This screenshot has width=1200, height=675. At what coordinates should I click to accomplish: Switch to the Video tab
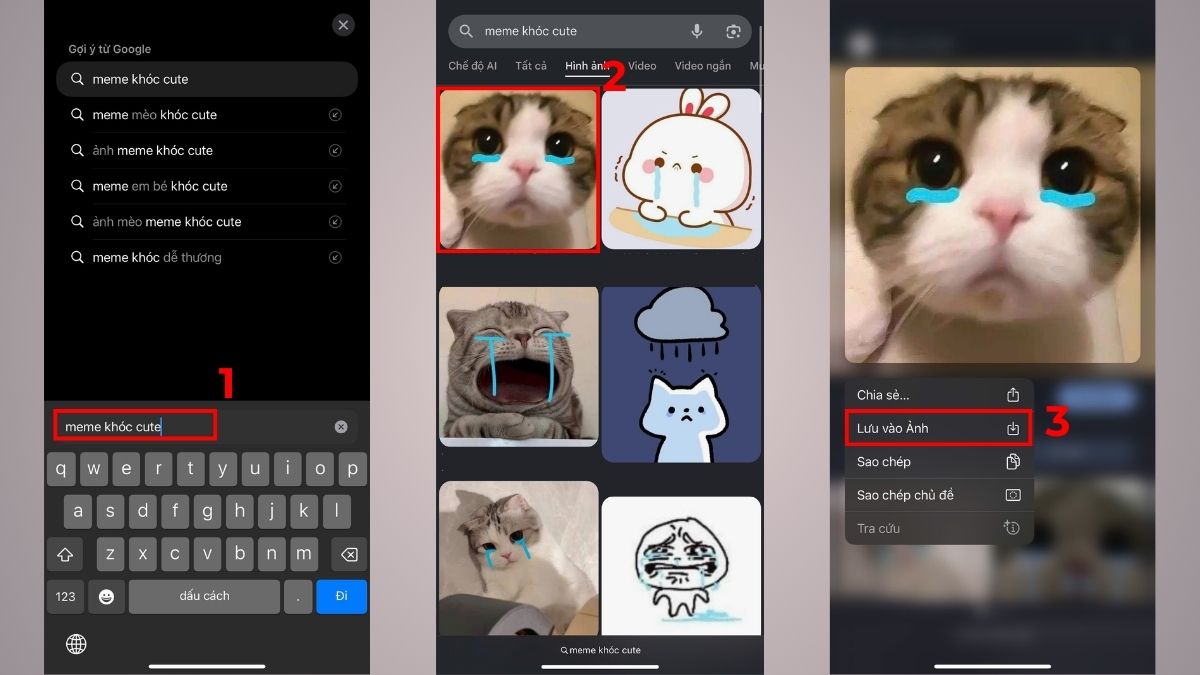[x=641, y=65]
